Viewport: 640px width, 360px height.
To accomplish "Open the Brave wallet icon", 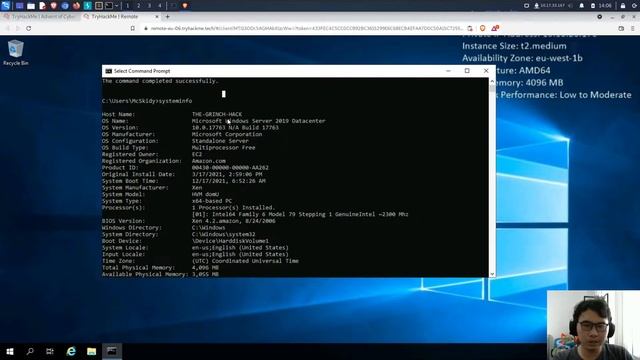I will [621, 28].
